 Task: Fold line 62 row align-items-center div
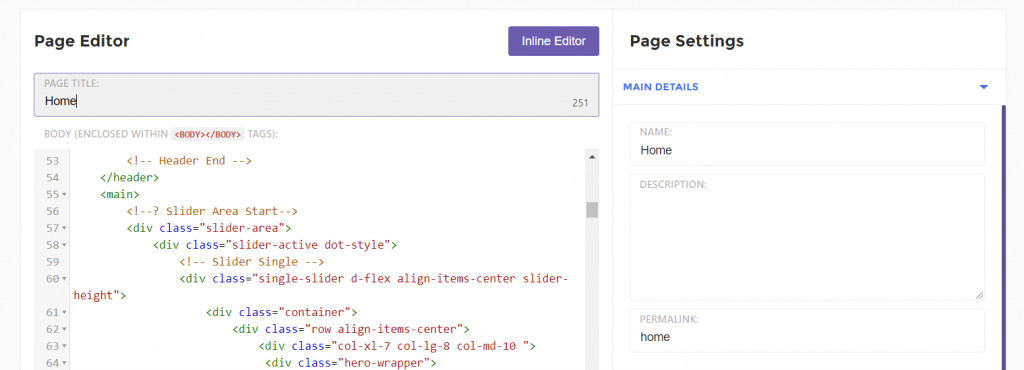pyautogui.click(x=65, y=330)
